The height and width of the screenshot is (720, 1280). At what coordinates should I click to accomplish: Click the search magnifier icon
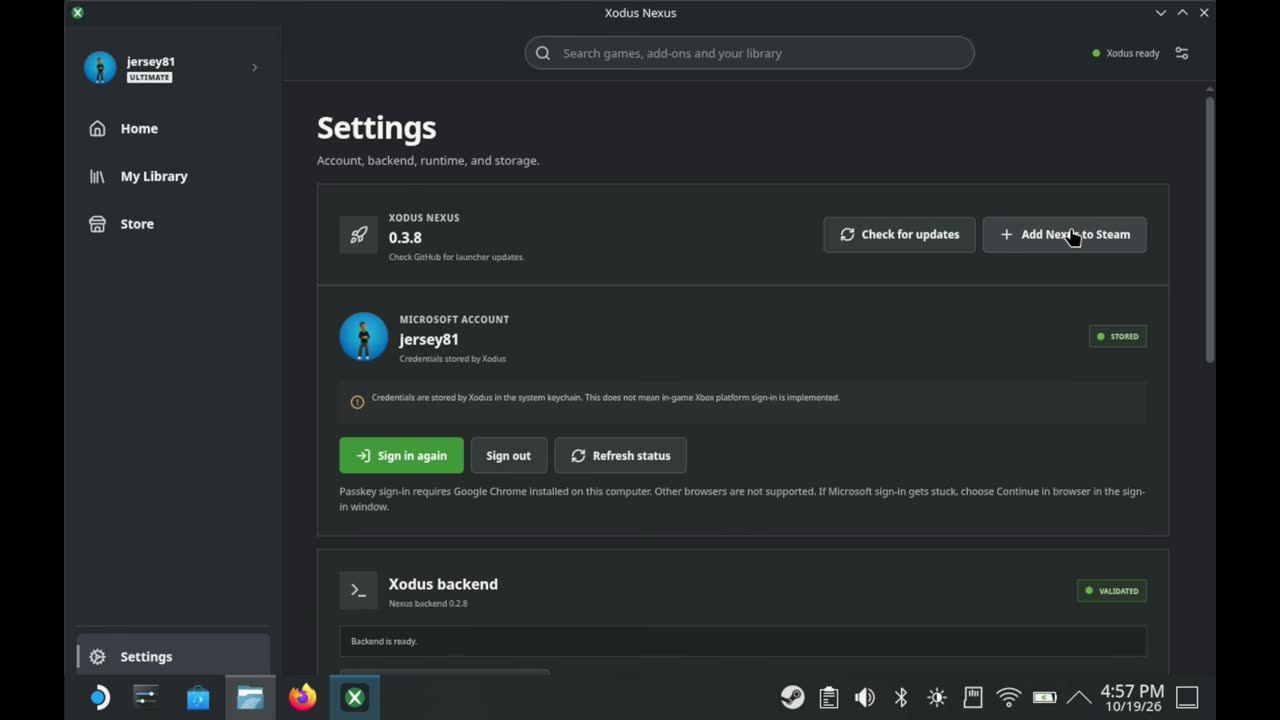(543, 53)
